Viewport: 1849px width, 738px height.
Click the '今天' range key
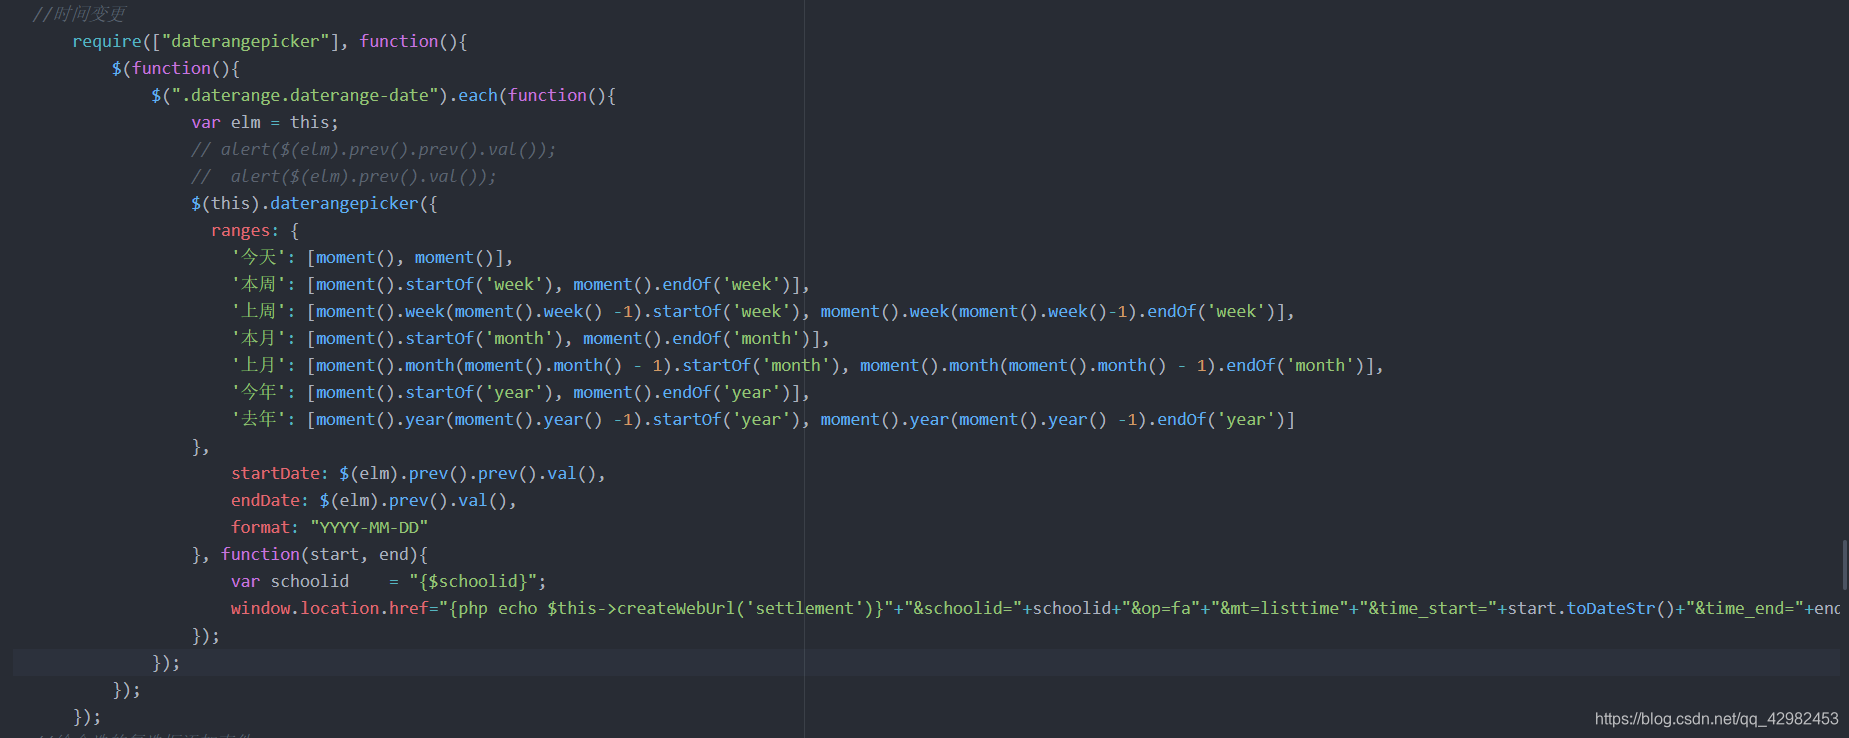(258, 257)
